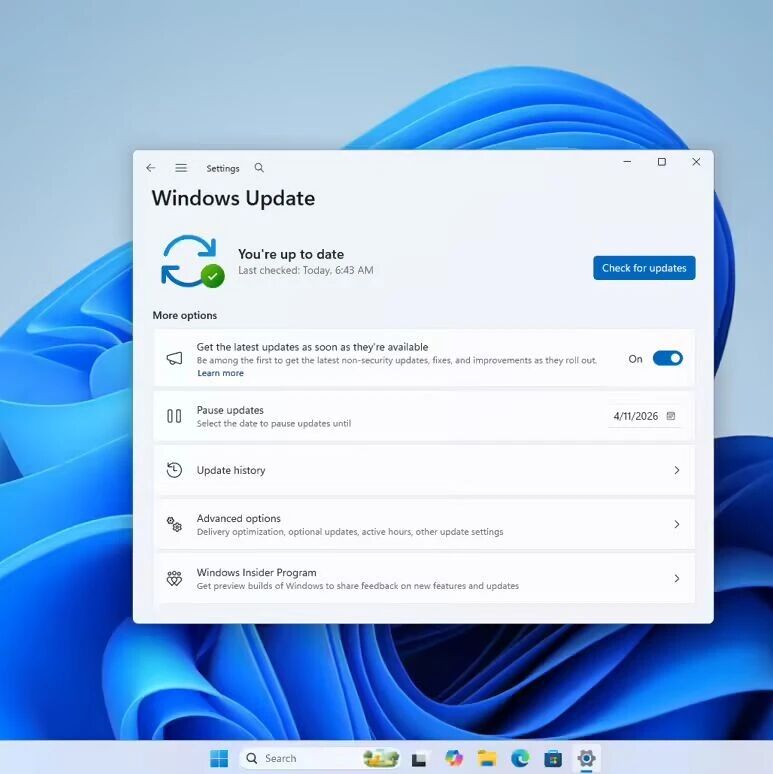Launch Copilot from the taskbar
The image size is (773, 774).
(x=454, y=758)
